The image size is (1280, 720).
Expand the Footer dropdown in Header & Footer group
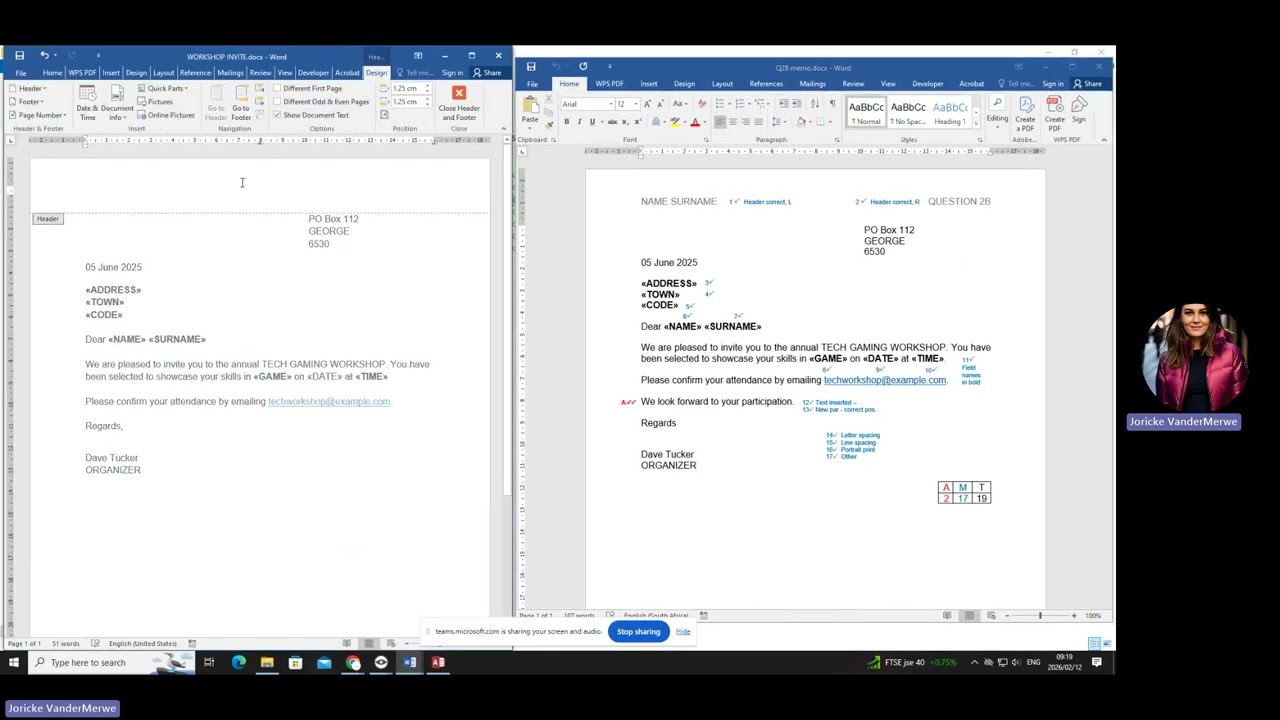tap(26, 102)
